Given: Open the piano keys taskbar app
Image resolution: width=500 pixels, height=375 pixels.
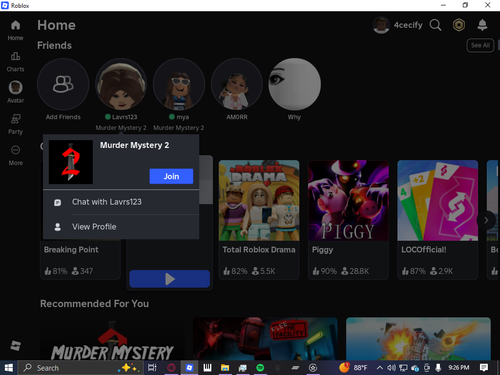Looking at the screenshot, I should tap(207, 368).
